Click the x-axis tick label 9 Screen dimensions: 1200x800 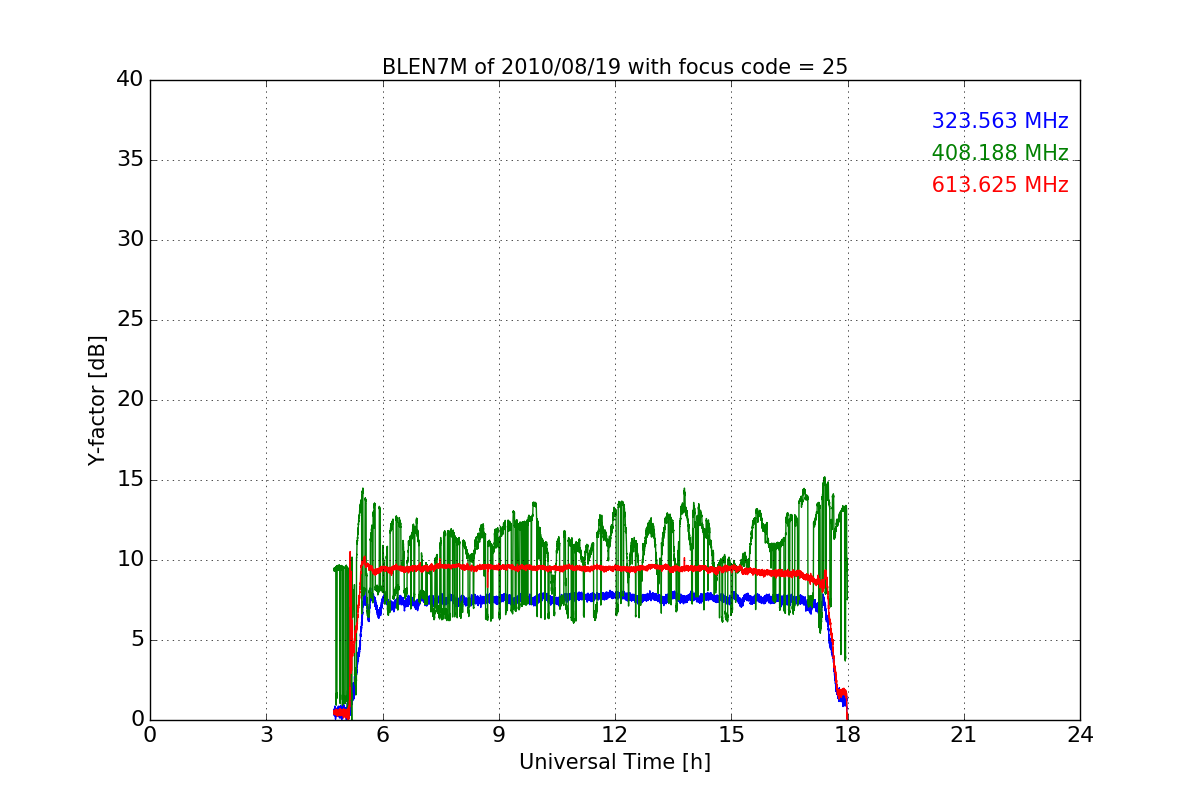(498, 735)
